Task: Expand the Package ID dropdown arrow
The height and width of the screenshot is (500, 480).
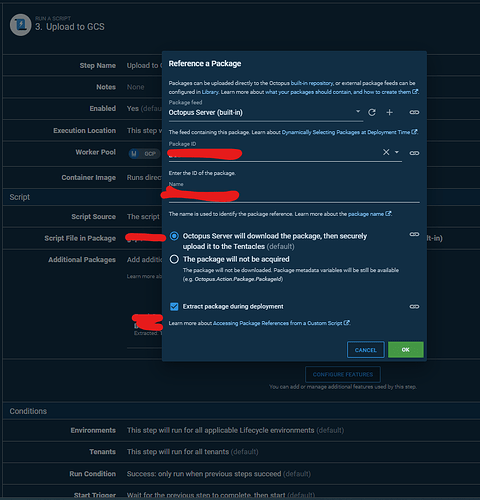Action: [397, 152]
